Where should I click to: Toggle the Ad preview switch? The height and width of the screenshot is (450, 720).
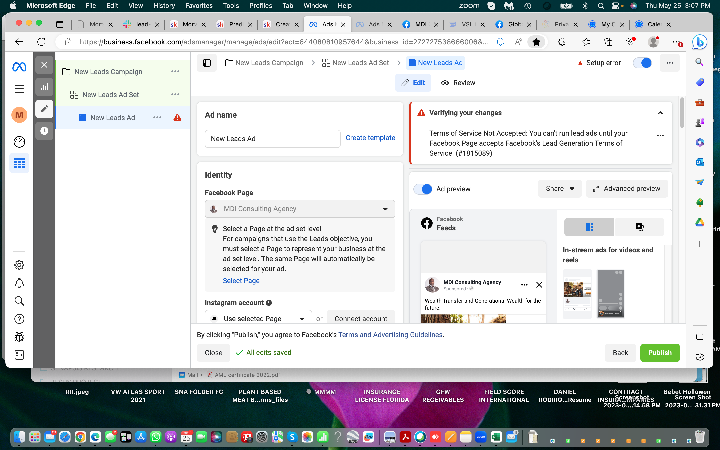pyautogui.click(x=423, y=189)
